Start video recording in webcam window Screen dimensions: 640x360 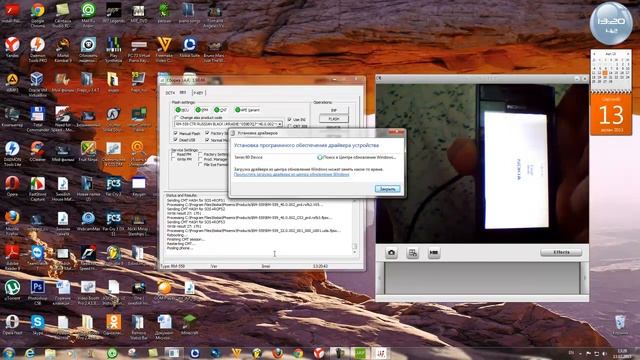coord(434,253)
